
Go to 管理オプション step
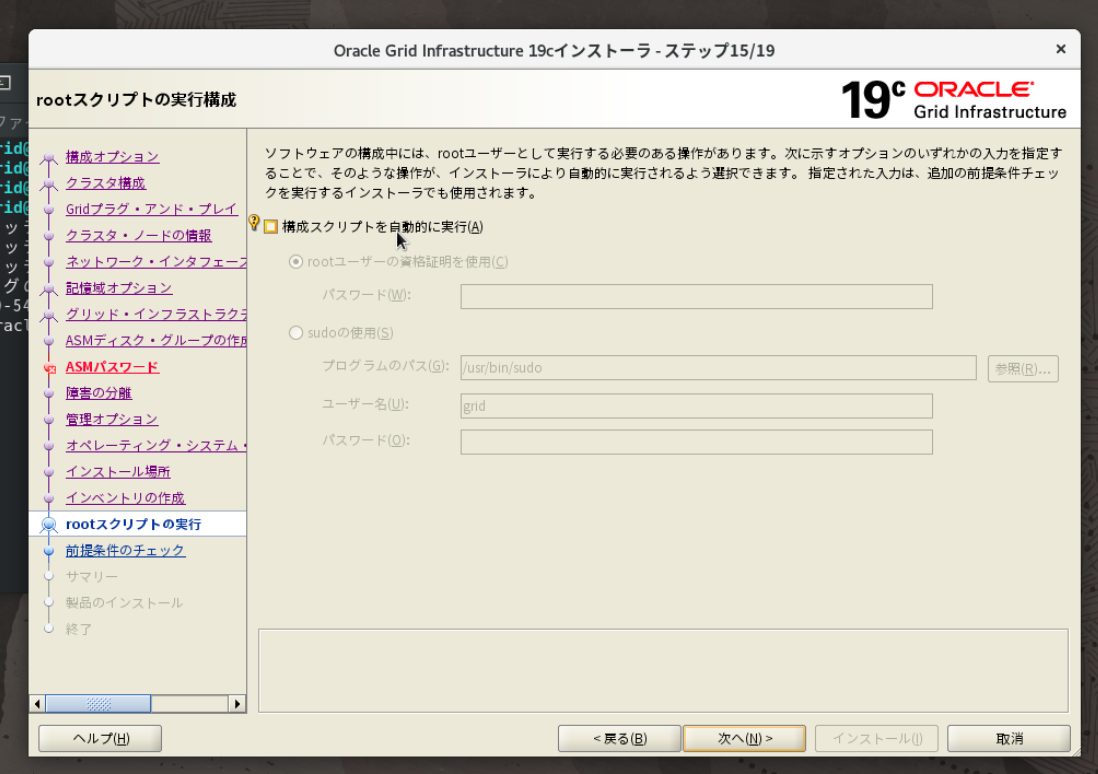coord(112,420)
